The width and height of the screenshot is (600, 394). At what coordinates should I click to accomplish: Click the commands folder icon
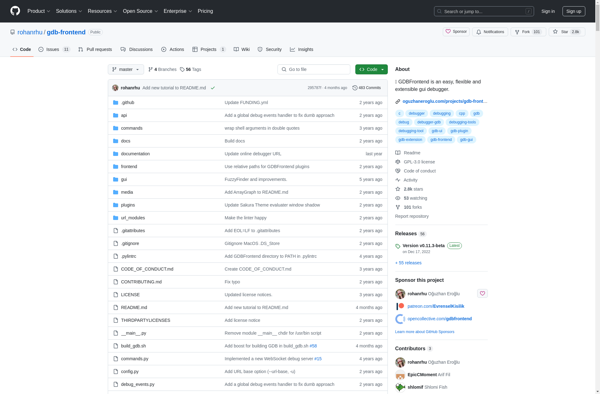pyautogui.click(x=116, y=128)
